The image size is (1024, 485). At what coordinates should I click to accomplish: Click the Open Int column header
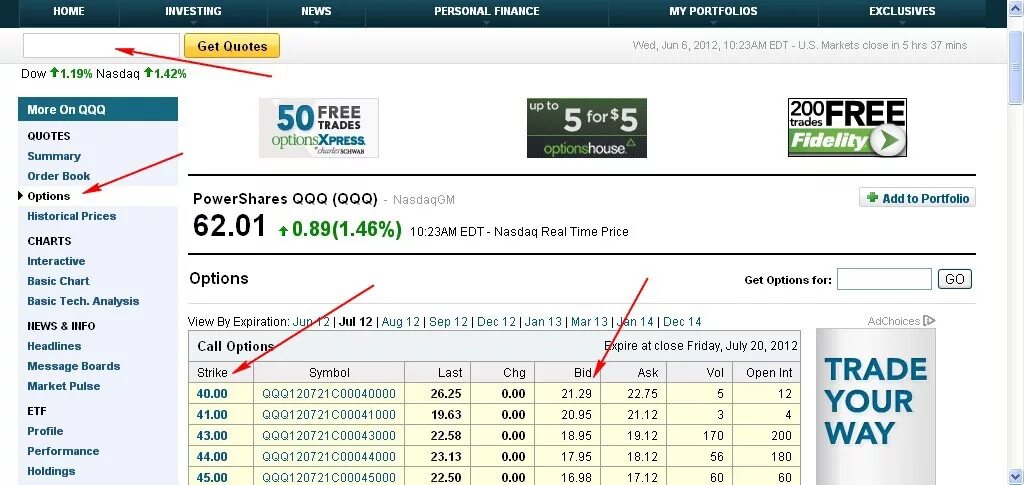[769, 373]
